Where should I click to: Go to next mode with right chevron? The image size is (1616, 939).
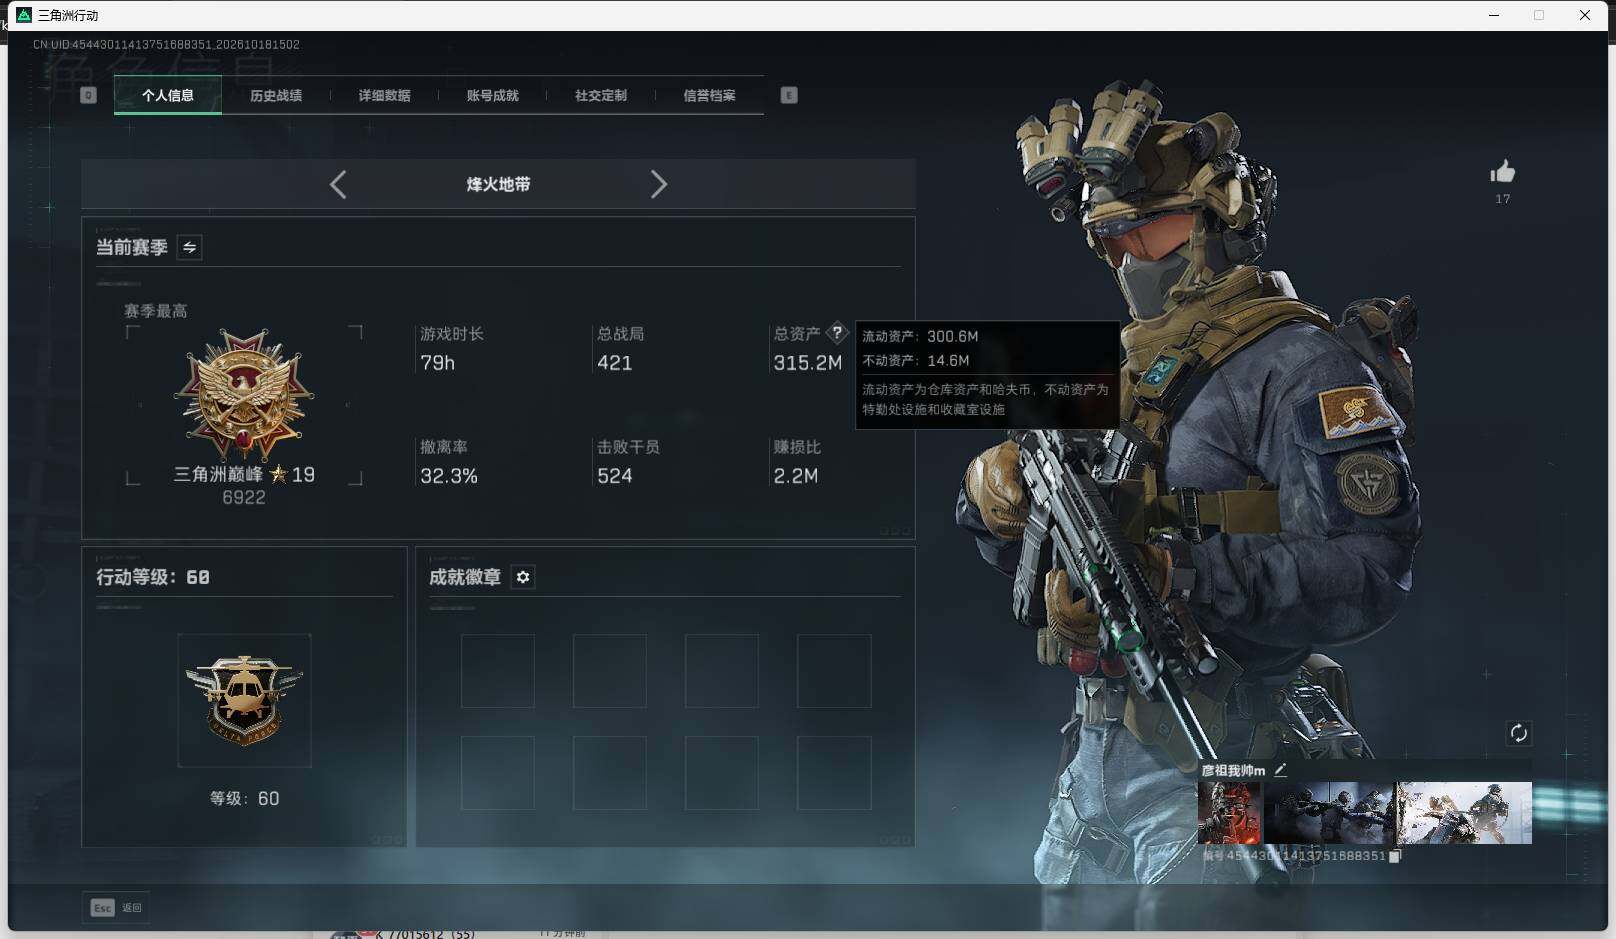pyautogui.click(x=658, y=184)
